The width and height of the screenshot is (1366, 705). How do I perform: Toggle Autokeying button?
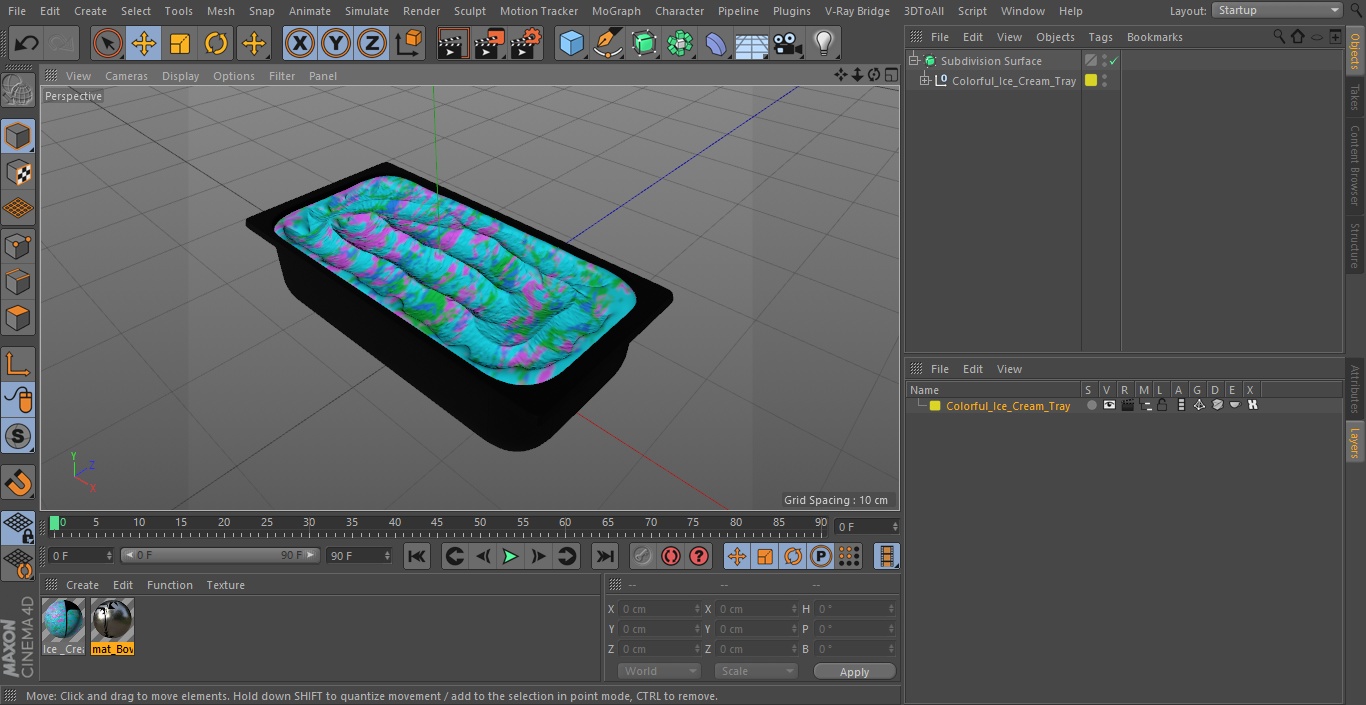pos(670,556)
